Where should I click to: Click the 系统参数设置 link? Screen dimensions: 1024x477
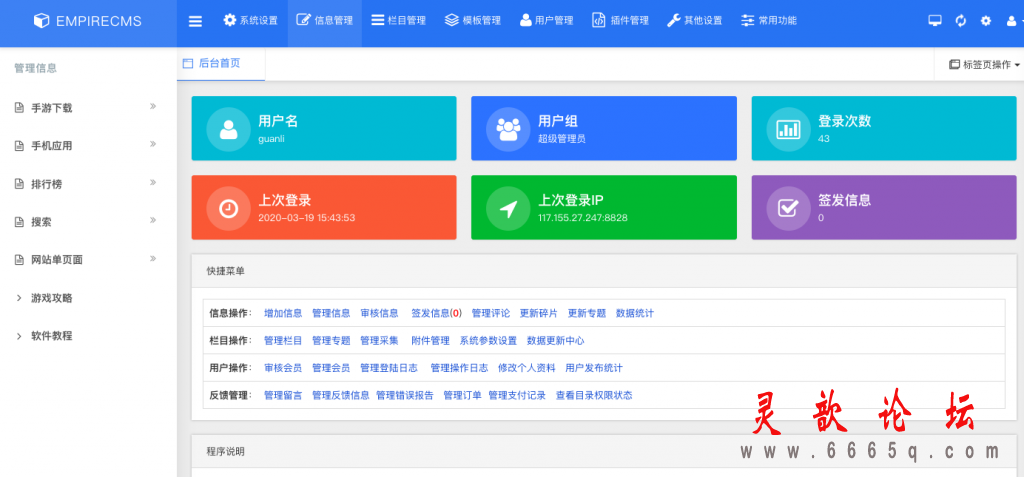click(488, 340)
